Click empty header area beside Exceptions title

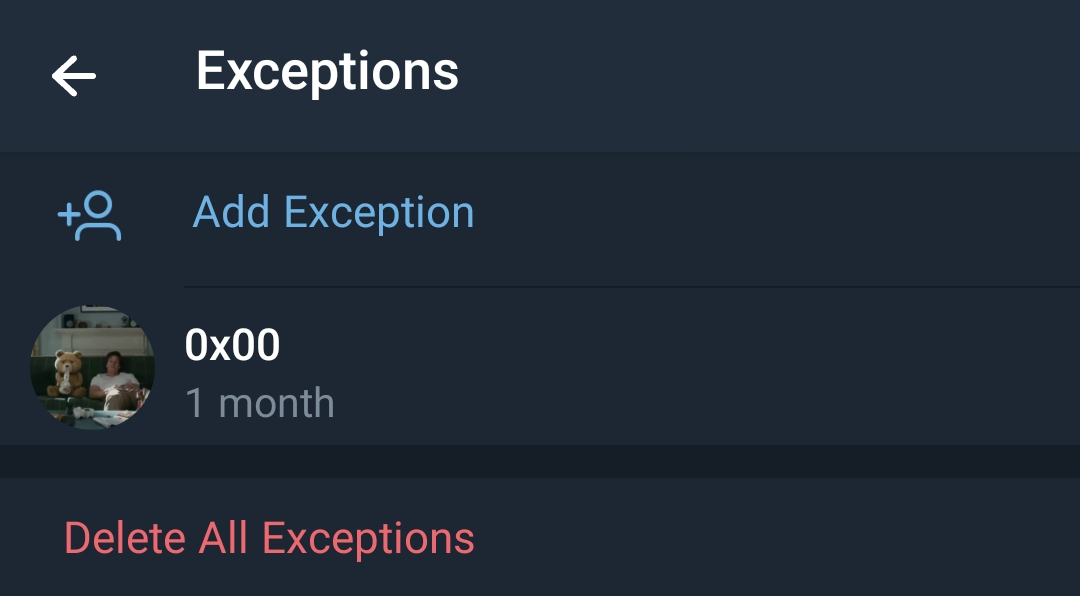(x=780, y=74)
